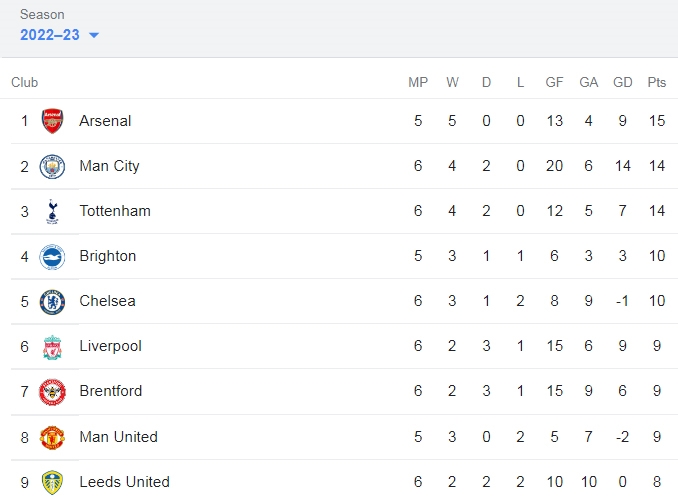Click the Man City club crest
This screenshot has width=678, height=500.
coord(52,167)
